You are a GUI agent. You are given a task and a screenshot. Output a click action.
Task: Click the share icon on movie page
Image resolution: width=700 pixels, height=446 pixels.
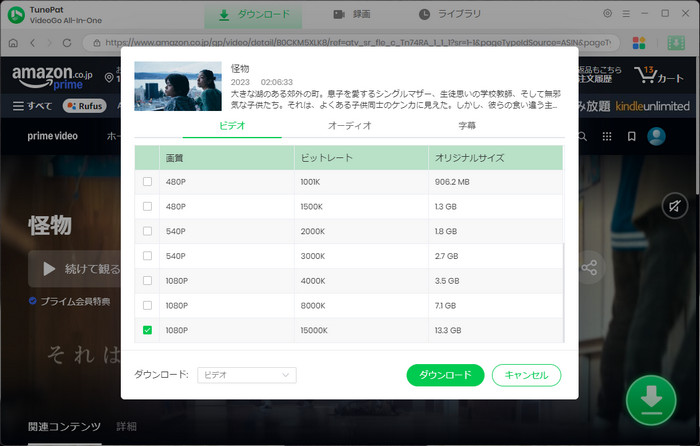click(589, 267)
